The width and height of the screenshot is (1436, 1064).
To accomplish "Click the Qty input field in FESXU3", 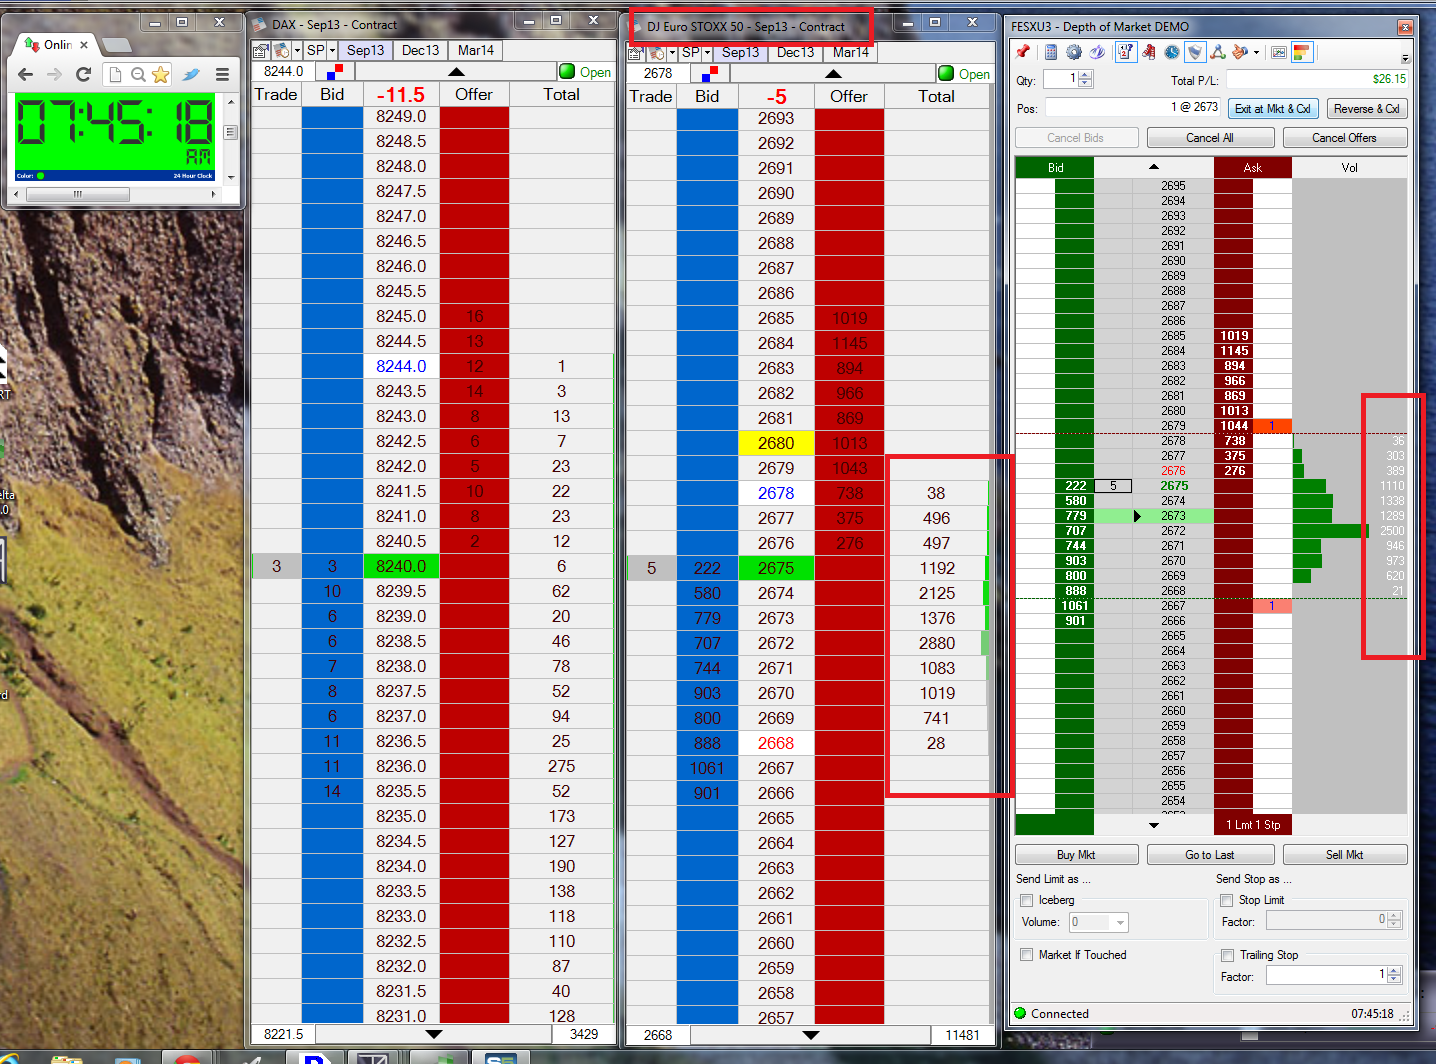I will 1061,79.
